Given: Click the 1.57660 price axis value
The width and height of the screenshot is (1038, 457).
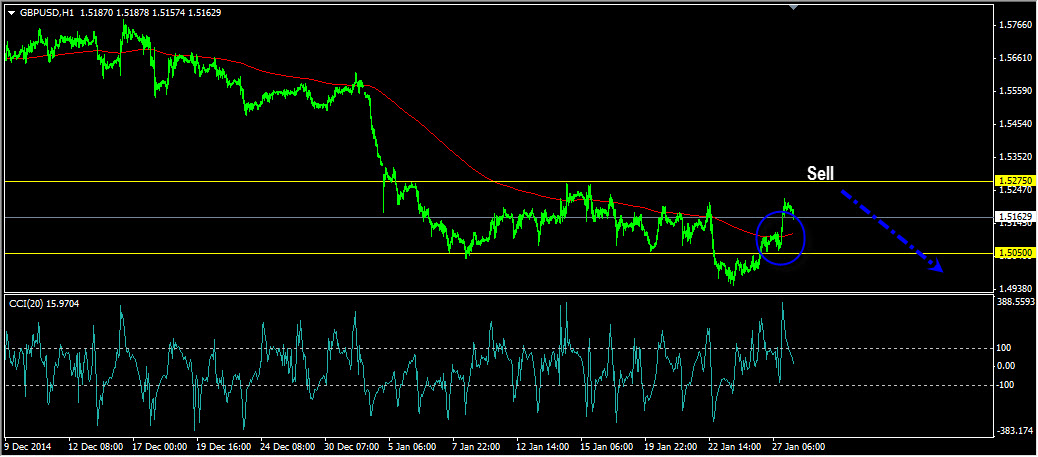Looking at the screenshot, I should [1017, 25].
